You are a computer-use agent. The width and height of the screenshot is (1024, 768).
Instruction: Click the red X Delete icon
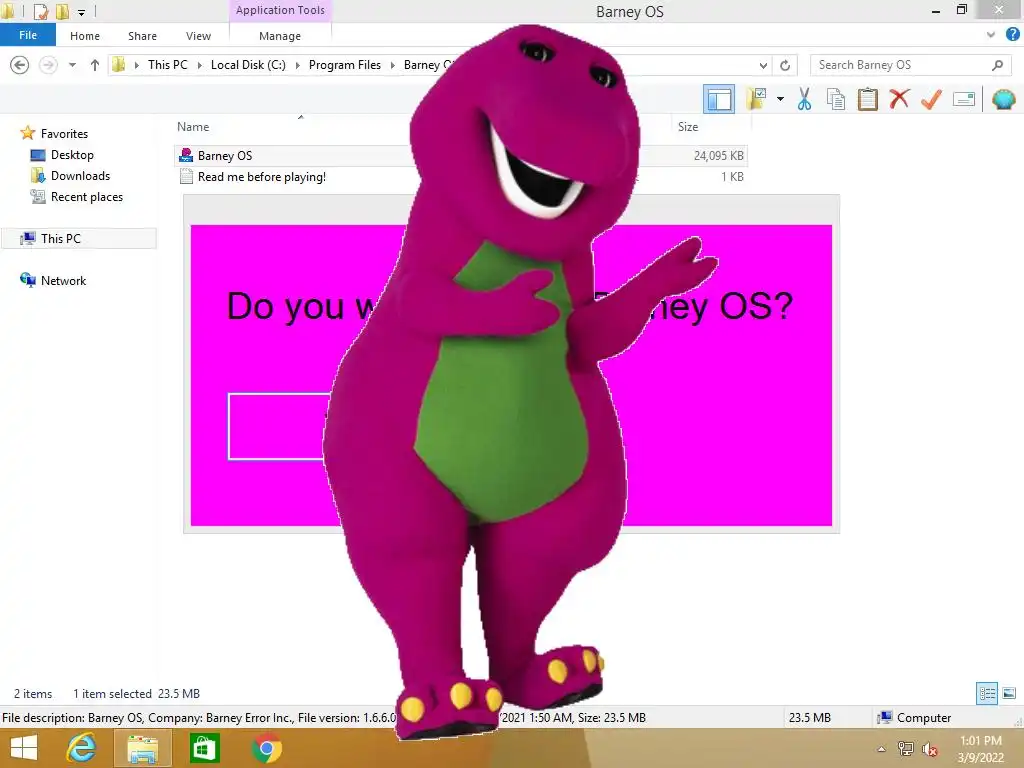pos(899,99)
